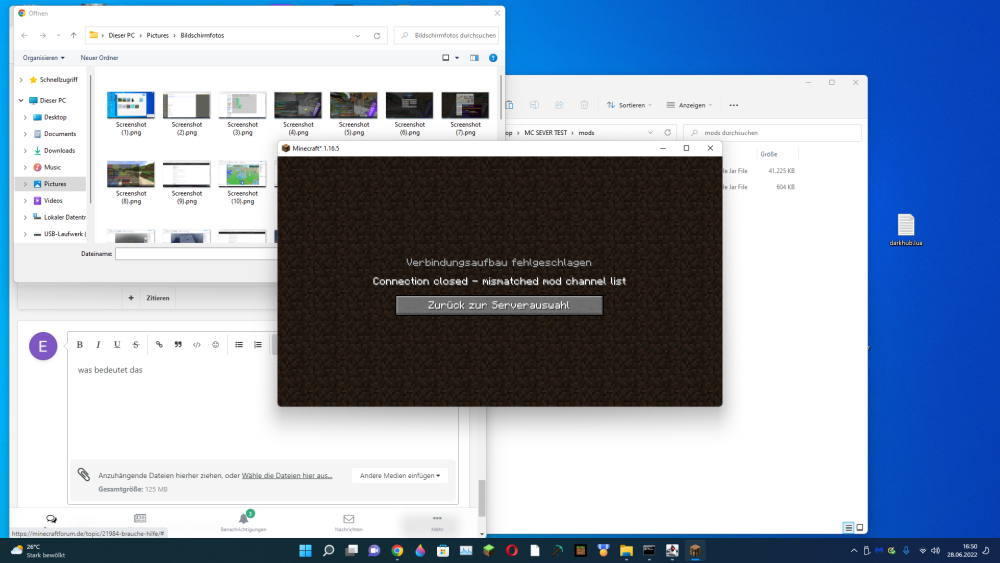Image resolution: width=1000 pixels, height=563 pixels.
Task: Expand the Videos node in the tree
Action: [26, 201]
